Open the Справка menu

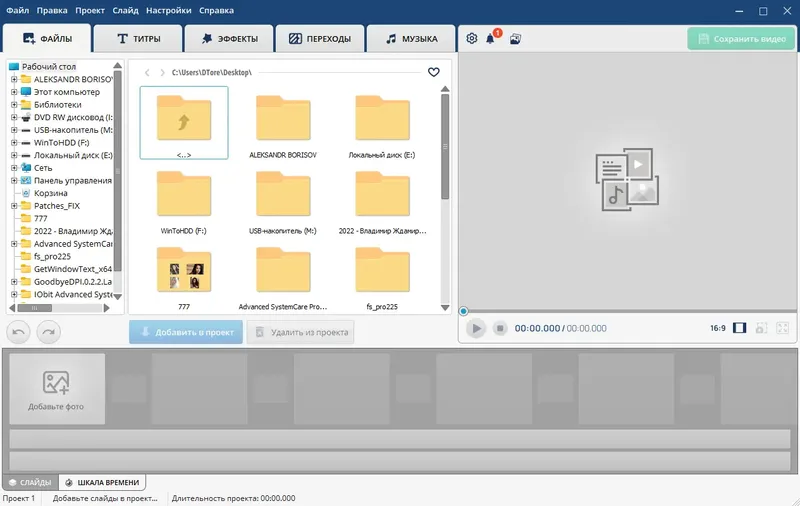tap(216, 10)
